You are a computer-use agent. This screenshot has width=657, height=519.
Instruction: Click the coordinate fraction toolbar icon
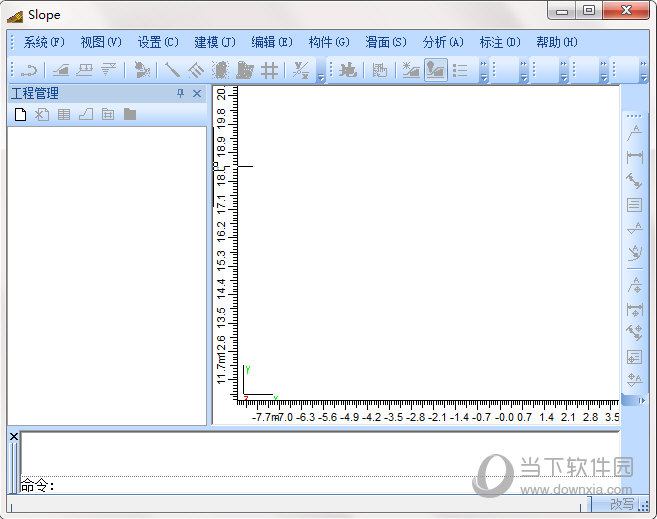pyautogui.click(x=301, y=70)
